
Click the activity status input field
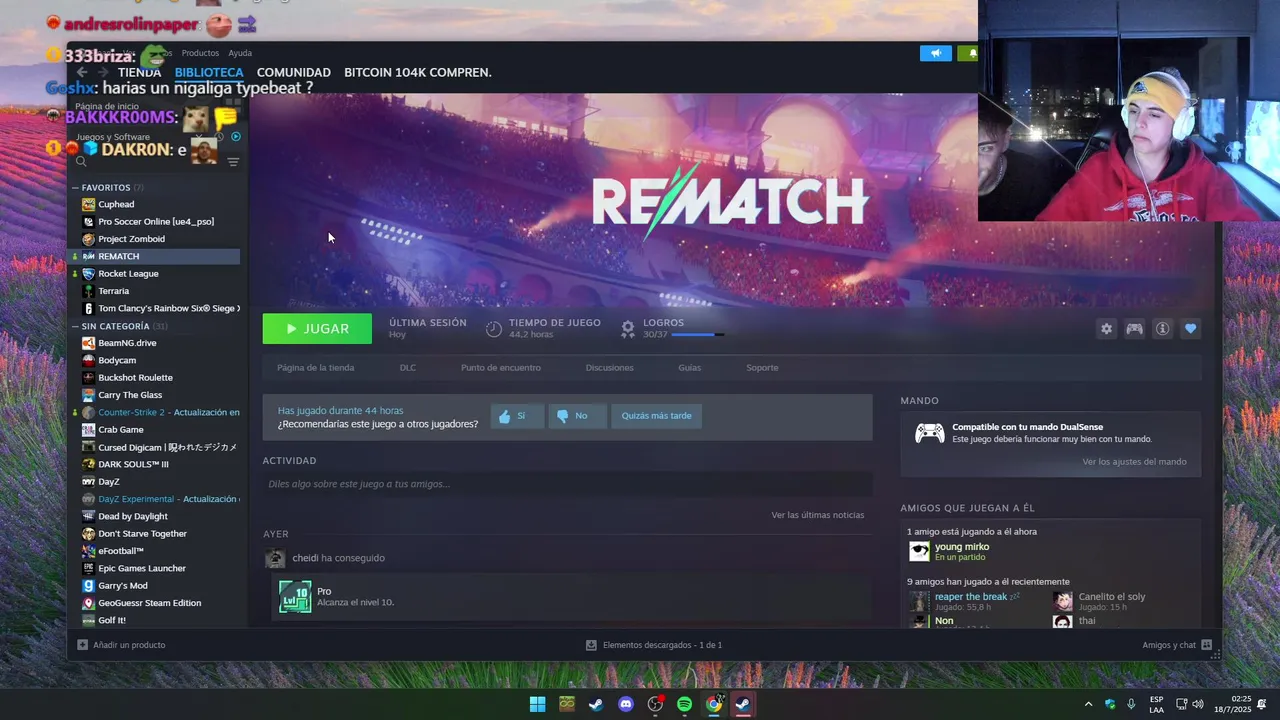pyautogui.click(x=567, y=484)
